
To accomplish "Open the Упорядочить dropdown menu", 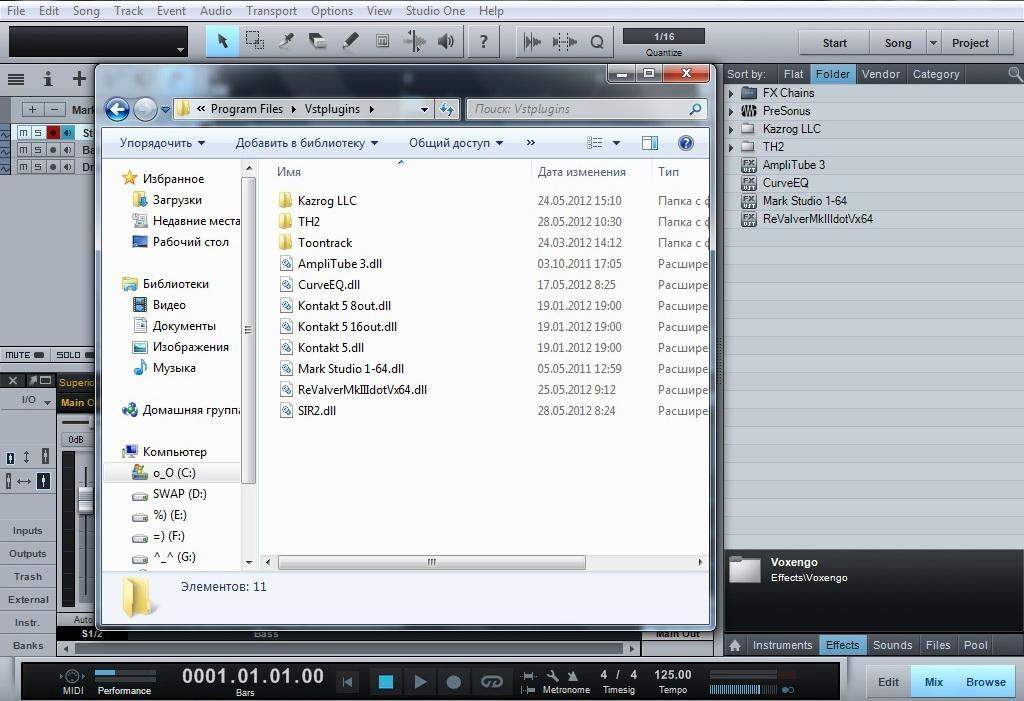I will coord(162,143).
